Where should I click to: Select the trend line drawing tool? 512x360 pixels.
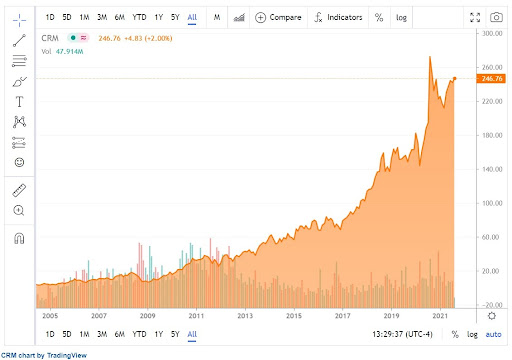point(19,41)
